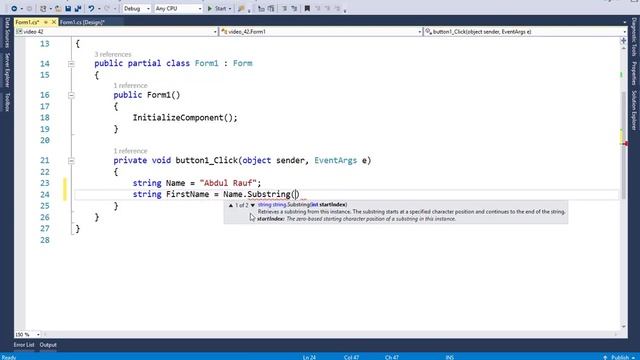
Task: Click the 1 reference link above button1_Click
Action: coord(130,151)
